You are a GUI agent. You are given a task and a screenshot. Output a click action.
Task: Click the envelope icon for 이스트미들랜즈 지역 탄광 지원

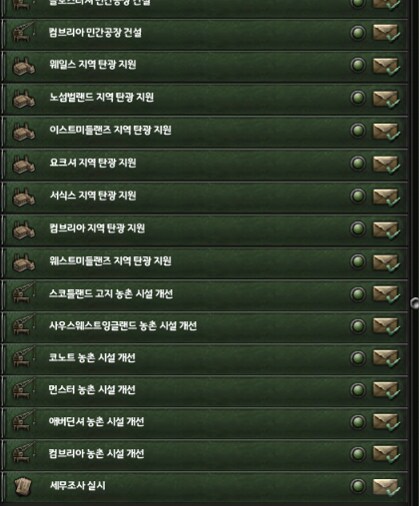pos(386,131)
